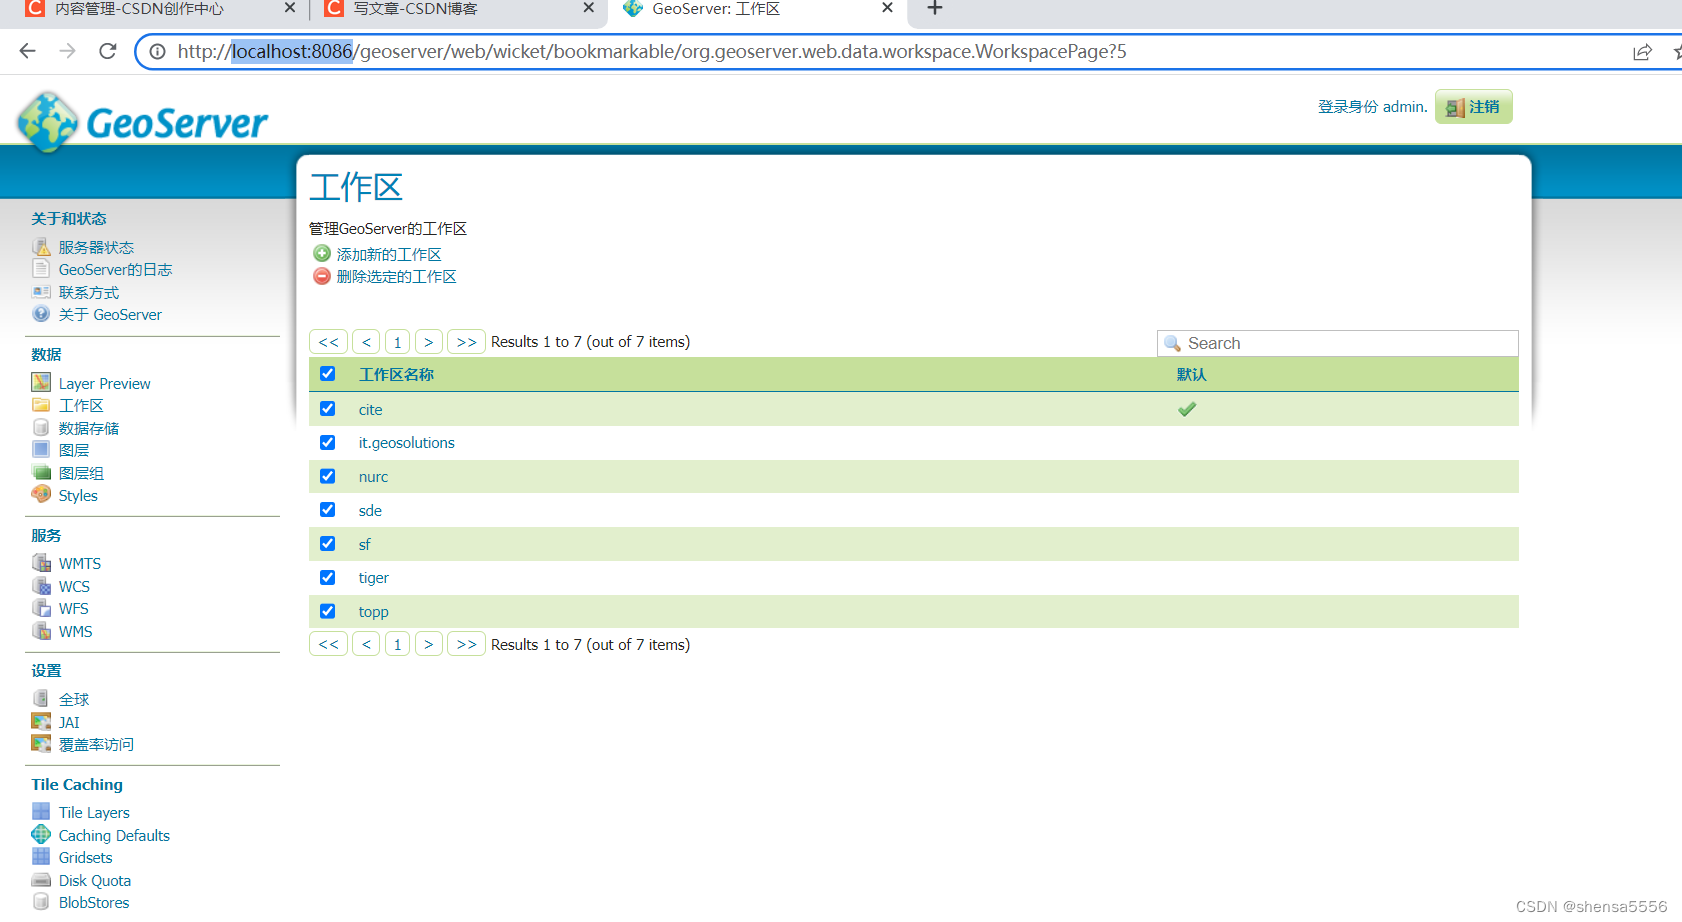Open the topp workspace link
Screen dimensions: 1682x922
(x=373, y=612)
